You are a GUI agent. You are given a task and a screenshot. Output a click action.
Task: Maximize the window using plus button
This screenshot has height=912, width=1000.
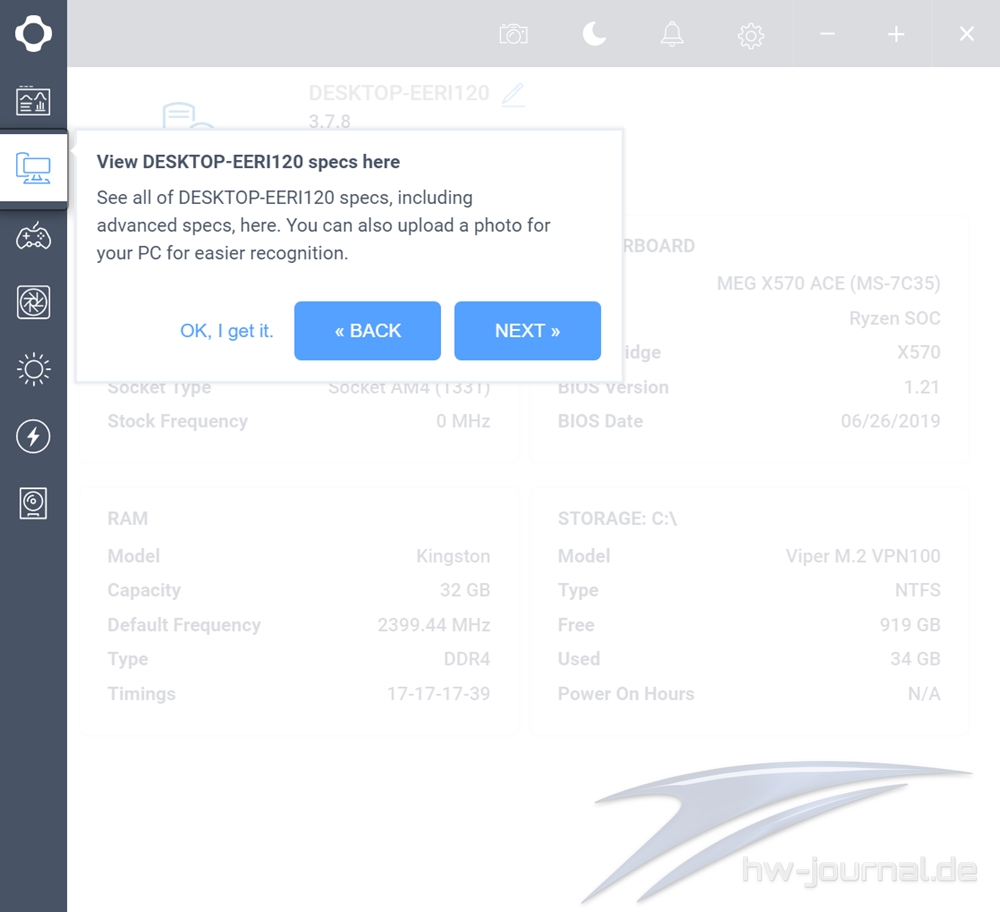[896, 34]
